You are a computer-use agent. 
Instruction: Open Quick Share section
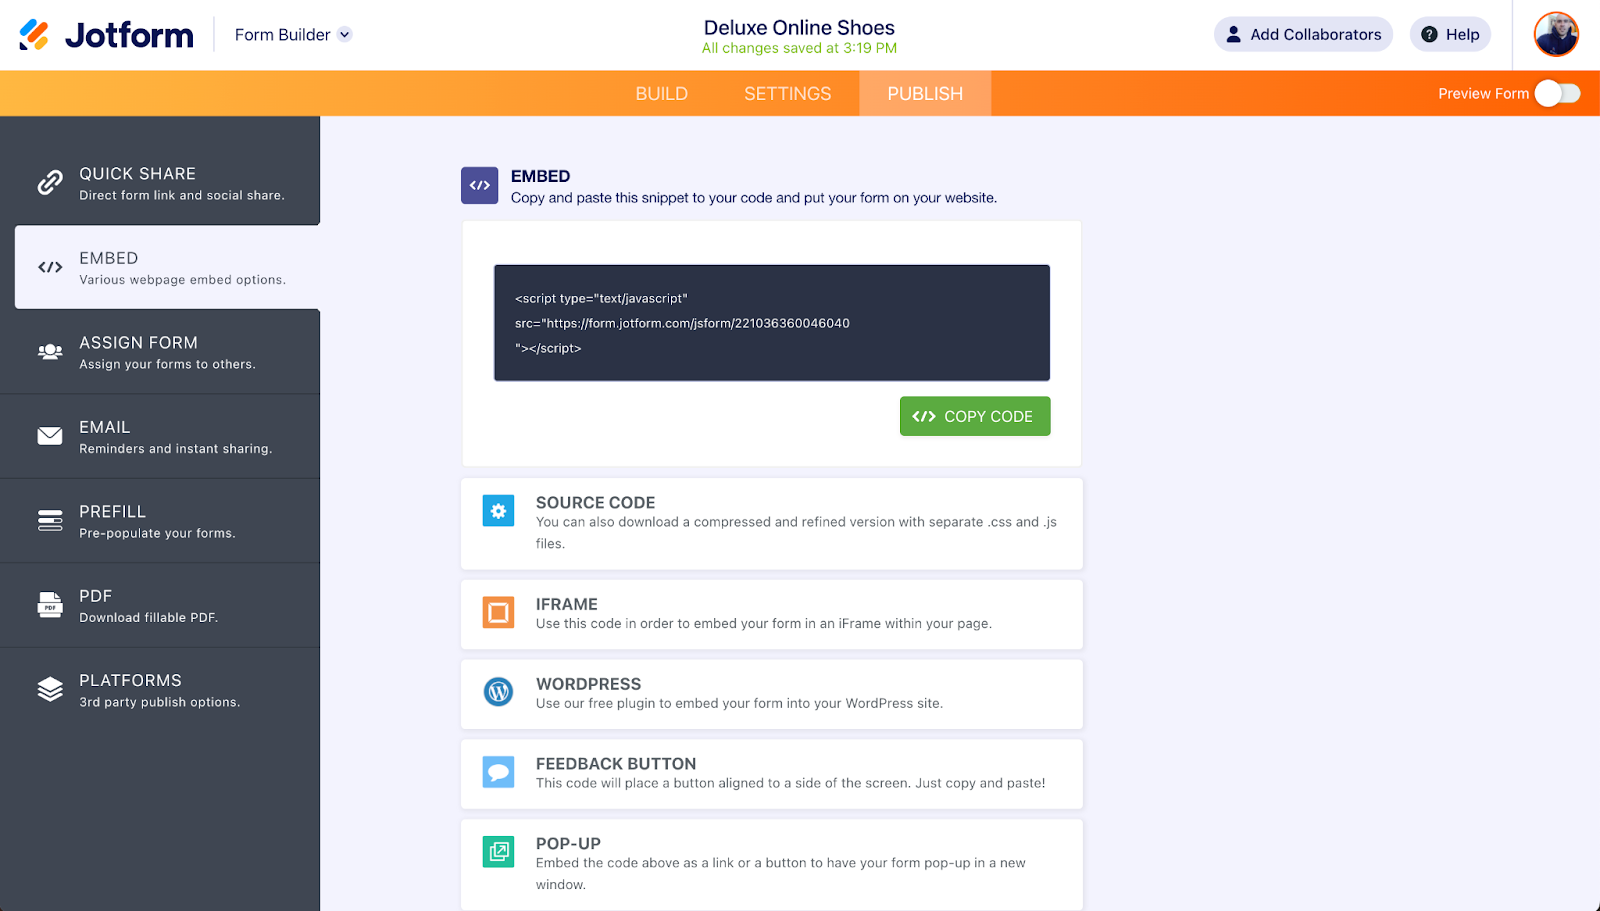point(160,183)
